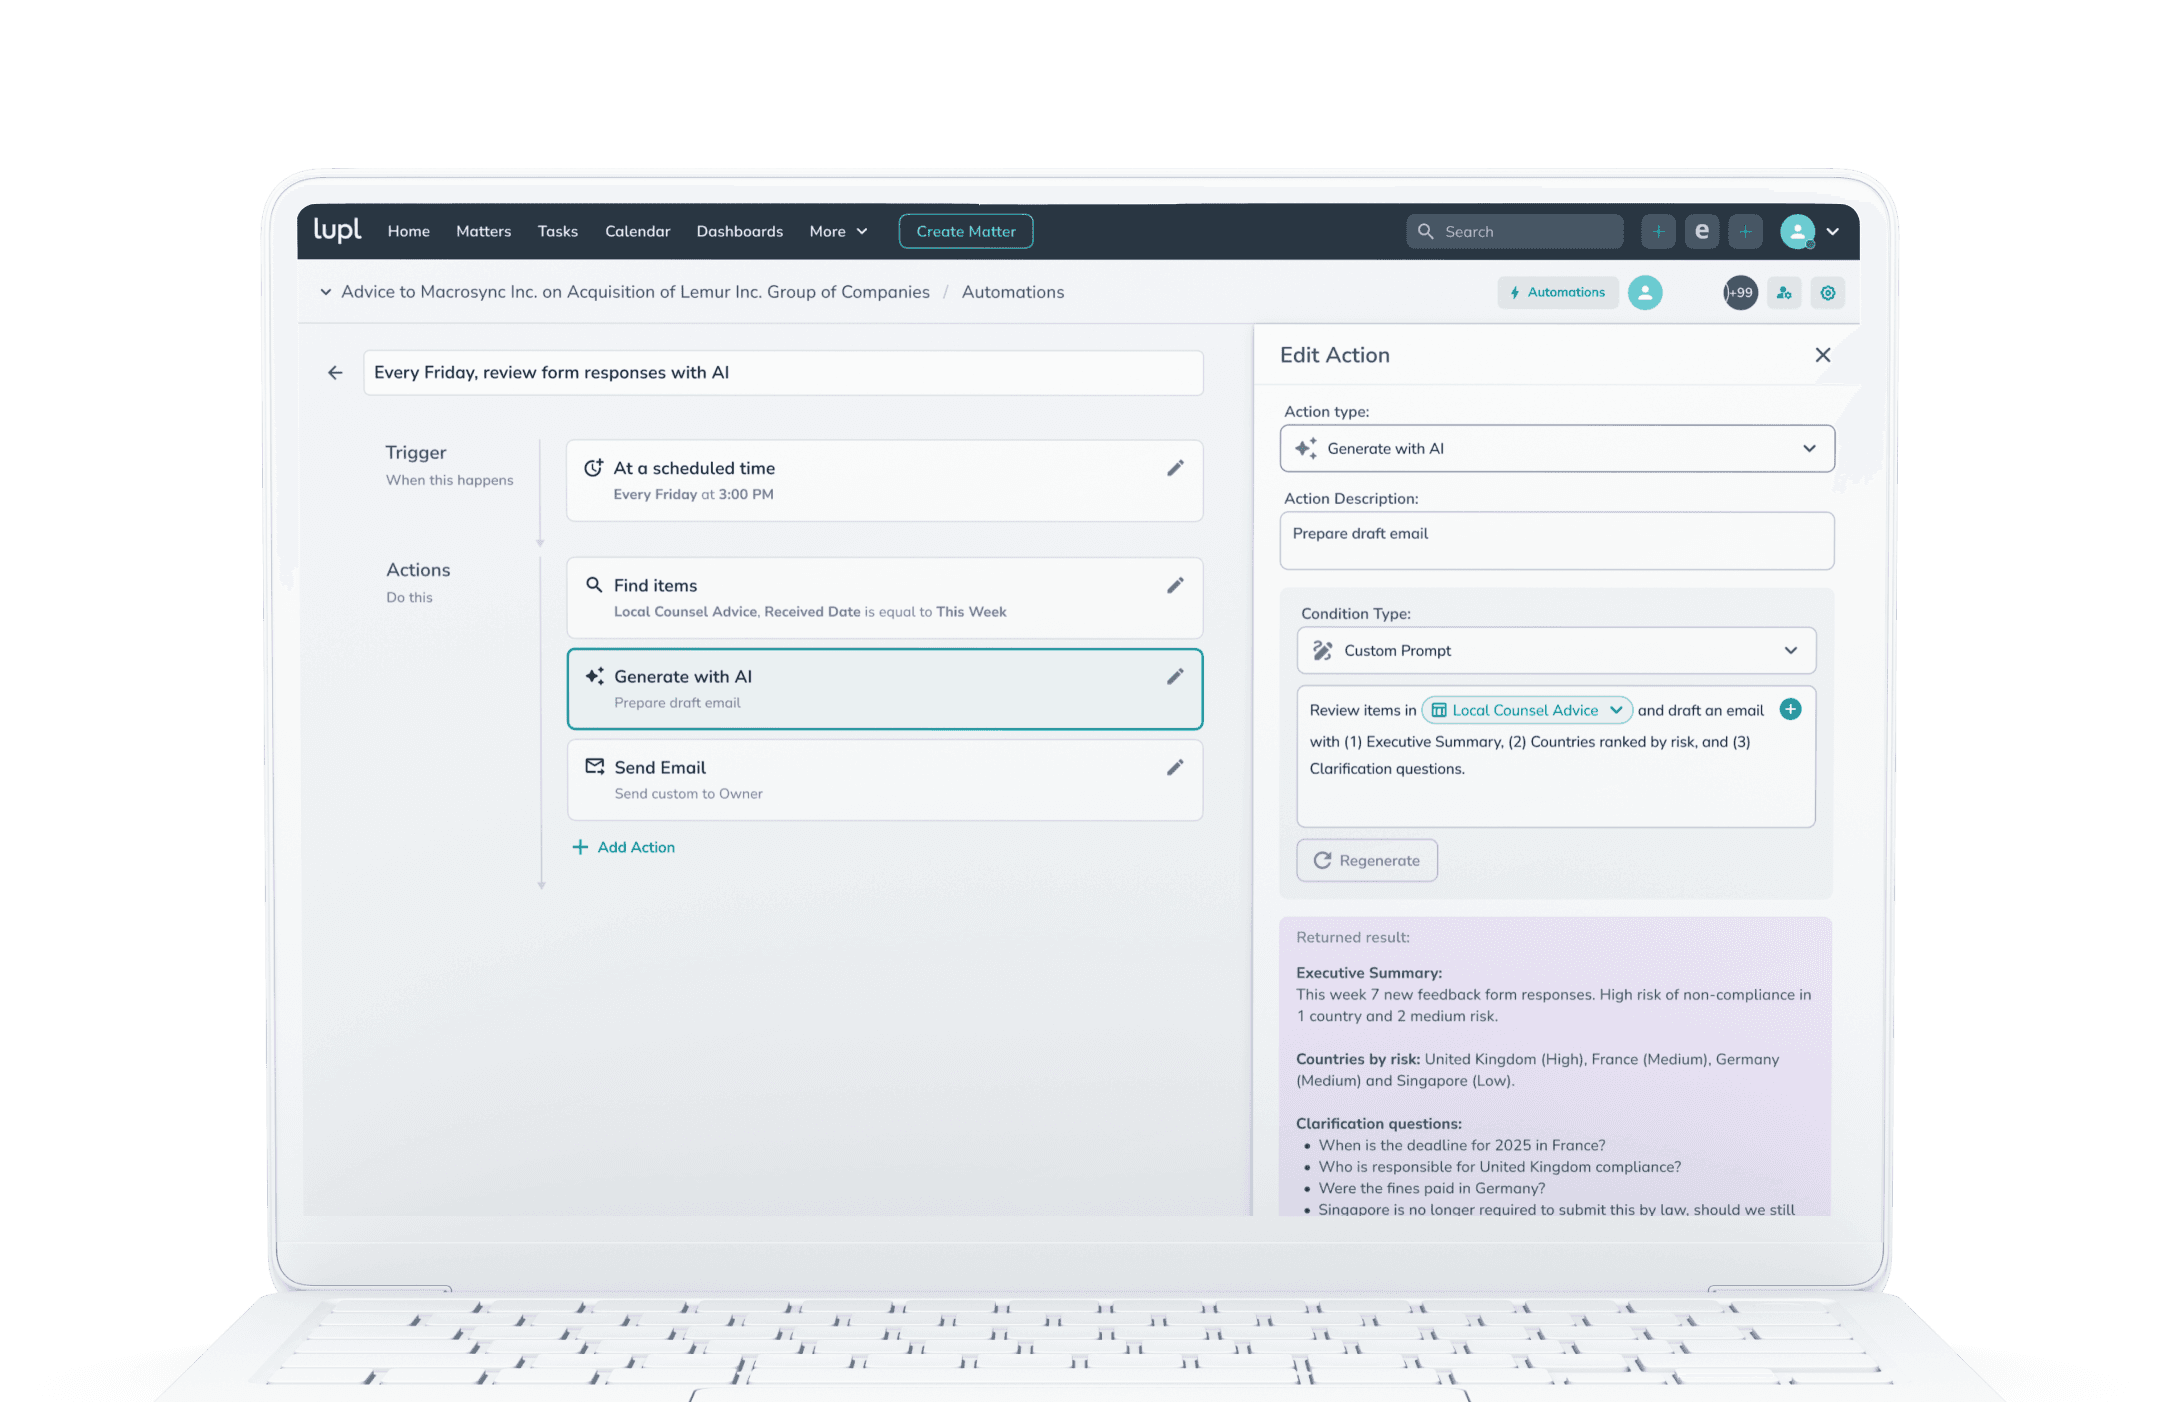Image resolution: width=2160 pixels, height=1402 pixels.
Task: Collapse the matter title chevron
Action: pos(325,292)
